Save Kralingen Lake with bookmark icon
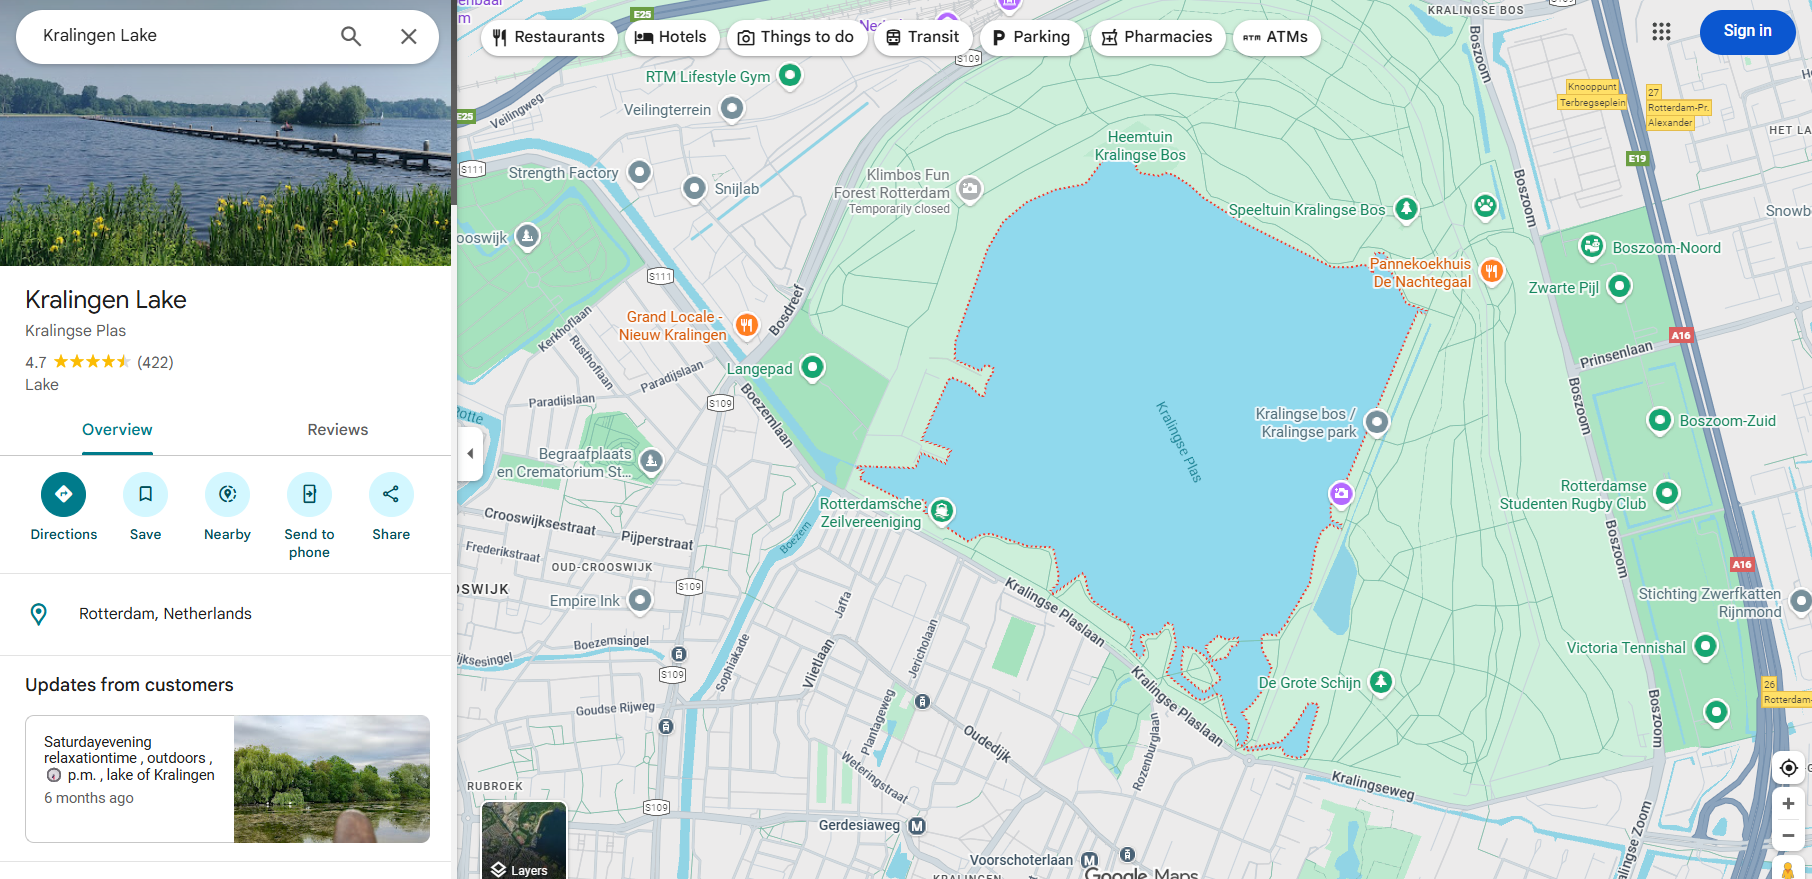1812x879 pixels. (x=145, y=494)
